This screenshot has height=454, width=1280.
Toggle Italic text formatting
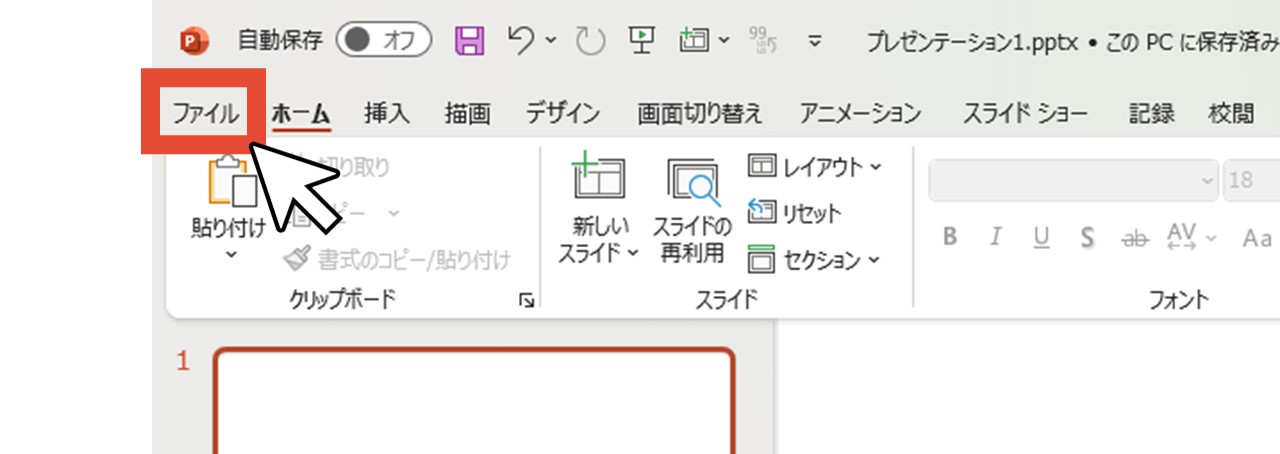tap(995, 238)
